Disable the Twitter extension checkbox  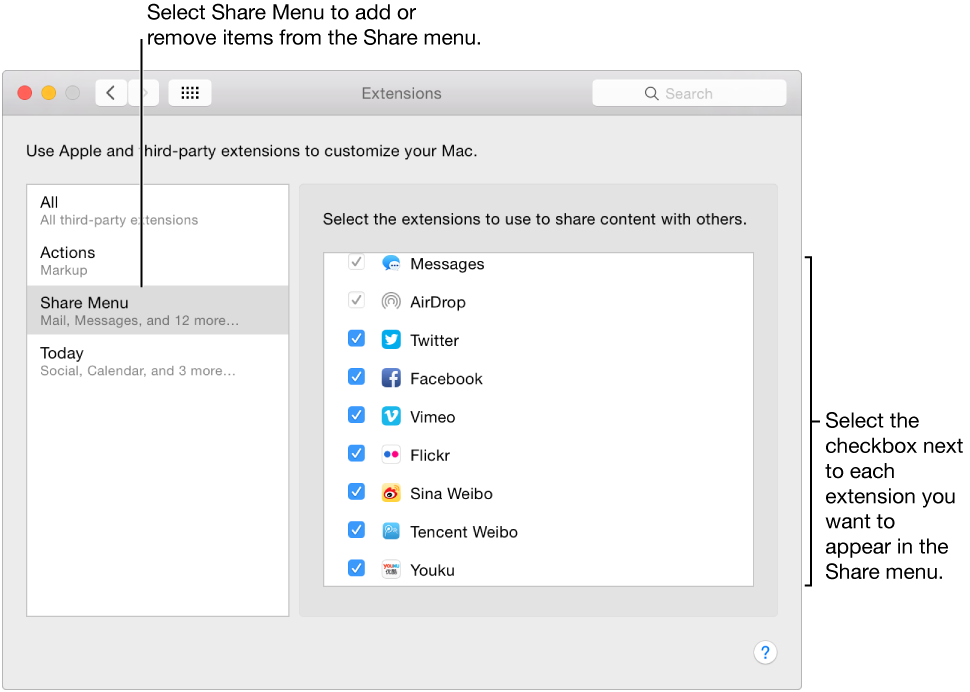click(356, 338)
